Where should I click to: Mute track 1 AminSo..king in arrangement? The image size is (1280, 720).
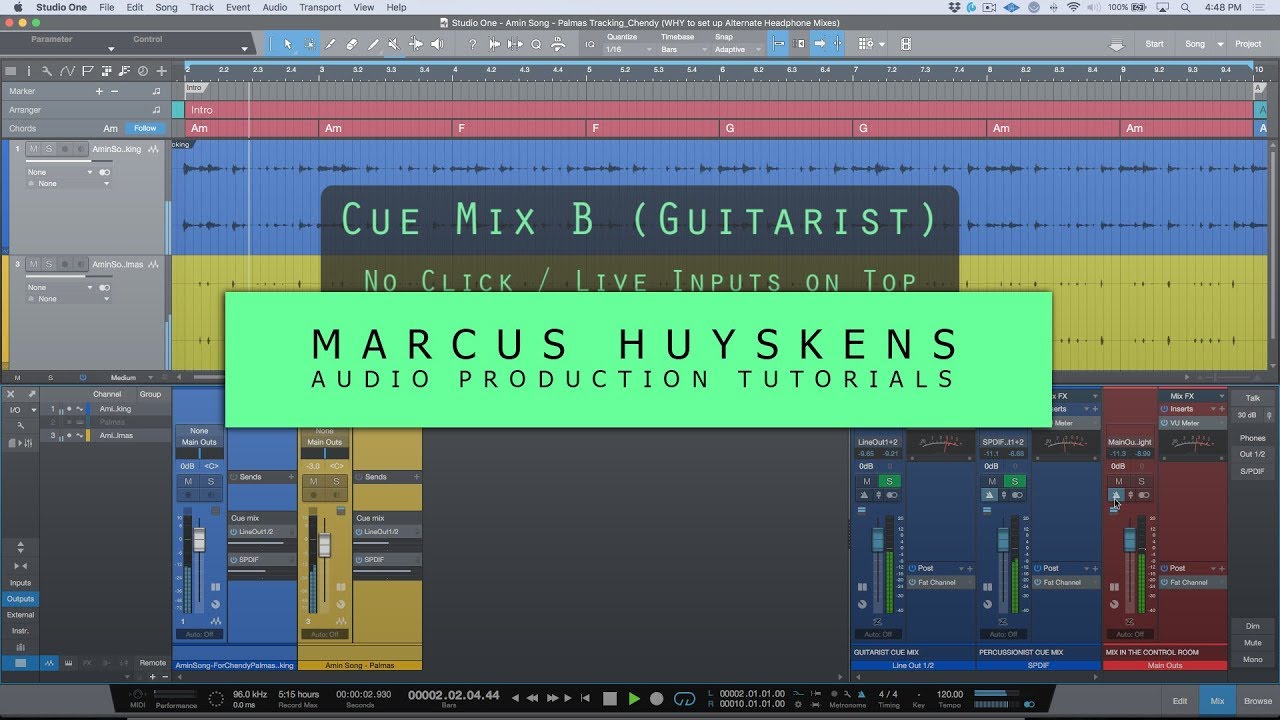click(34, 149)
